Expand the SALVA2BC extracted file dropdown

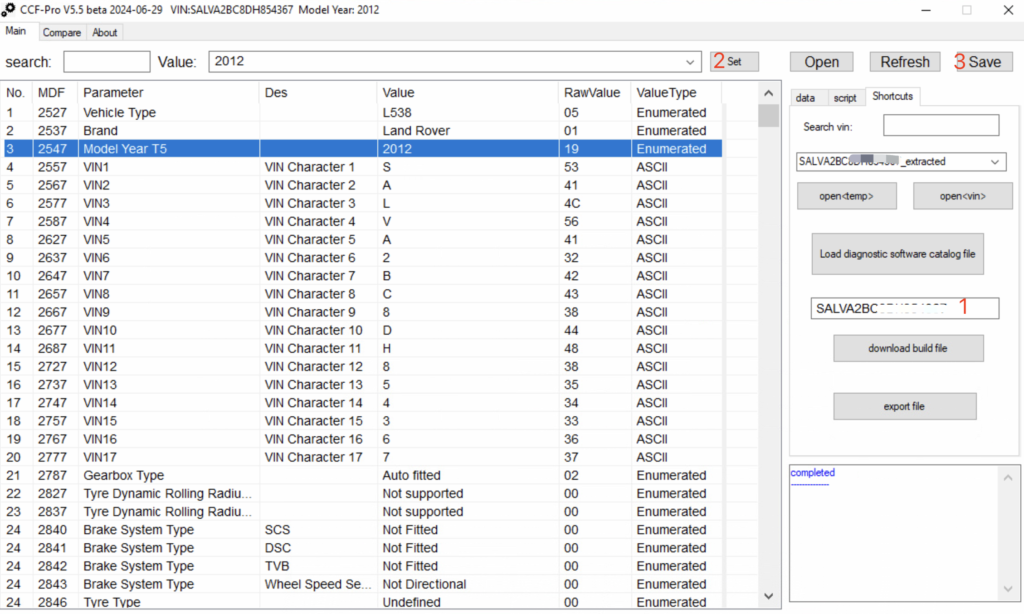(x=995, y=161)
